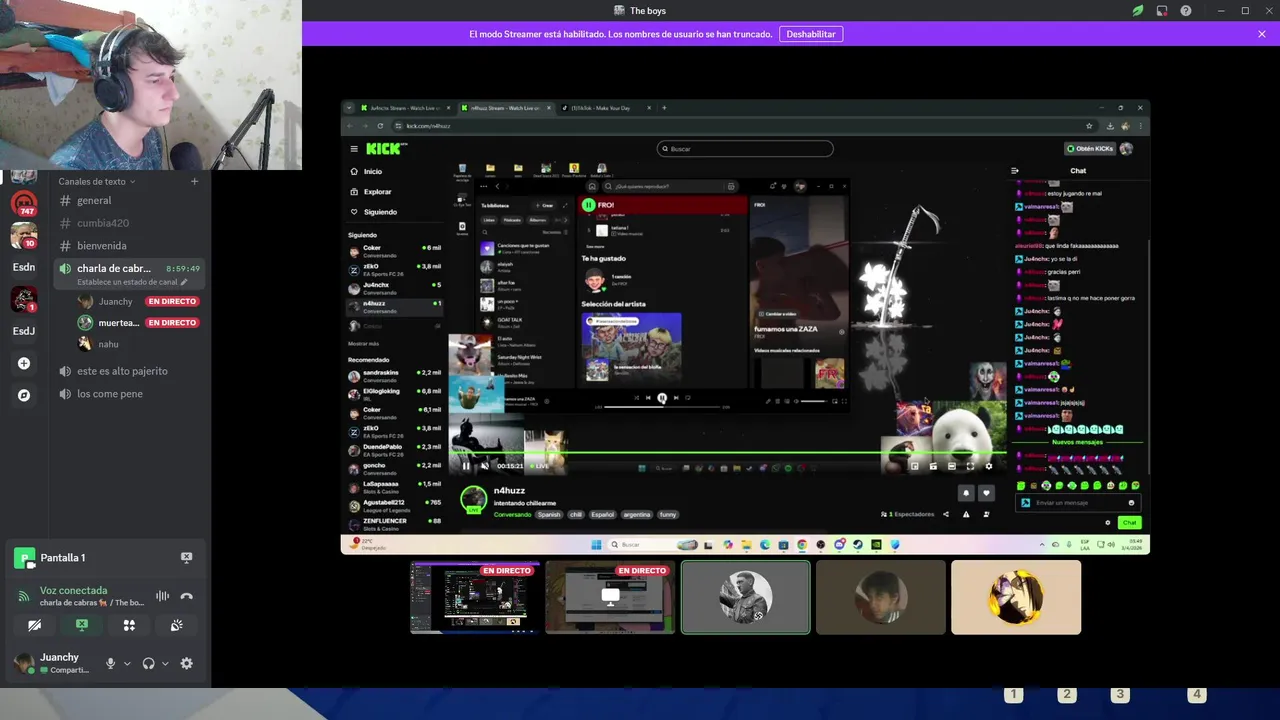Open the general text channel

[130, 201]
